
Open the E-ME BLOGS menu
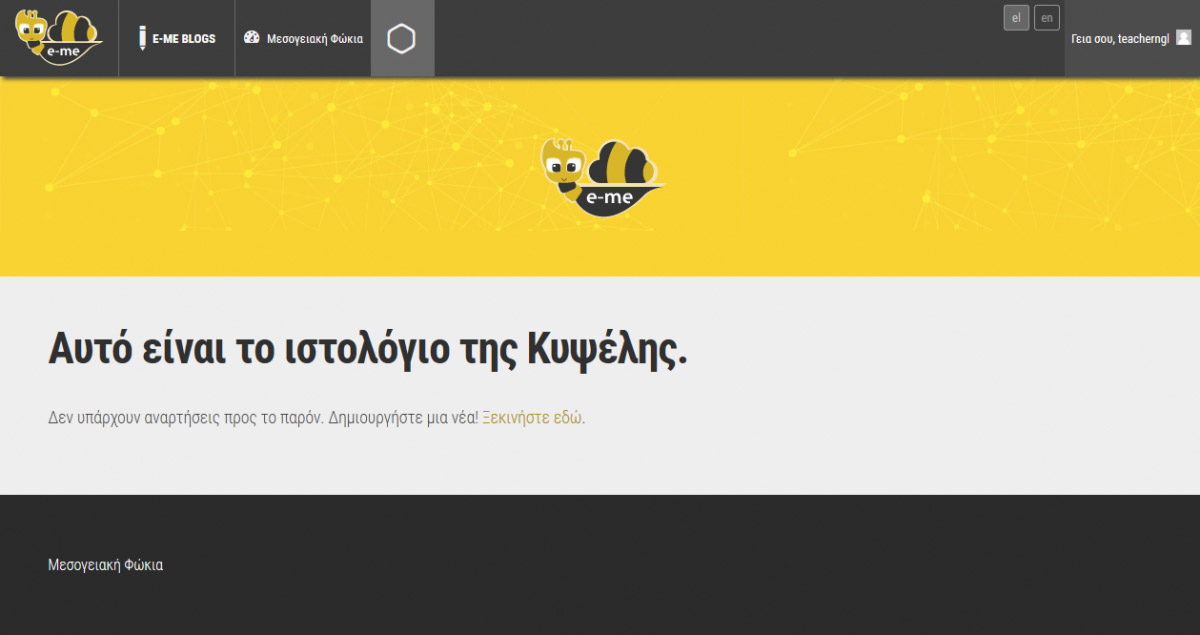[177, 39]
